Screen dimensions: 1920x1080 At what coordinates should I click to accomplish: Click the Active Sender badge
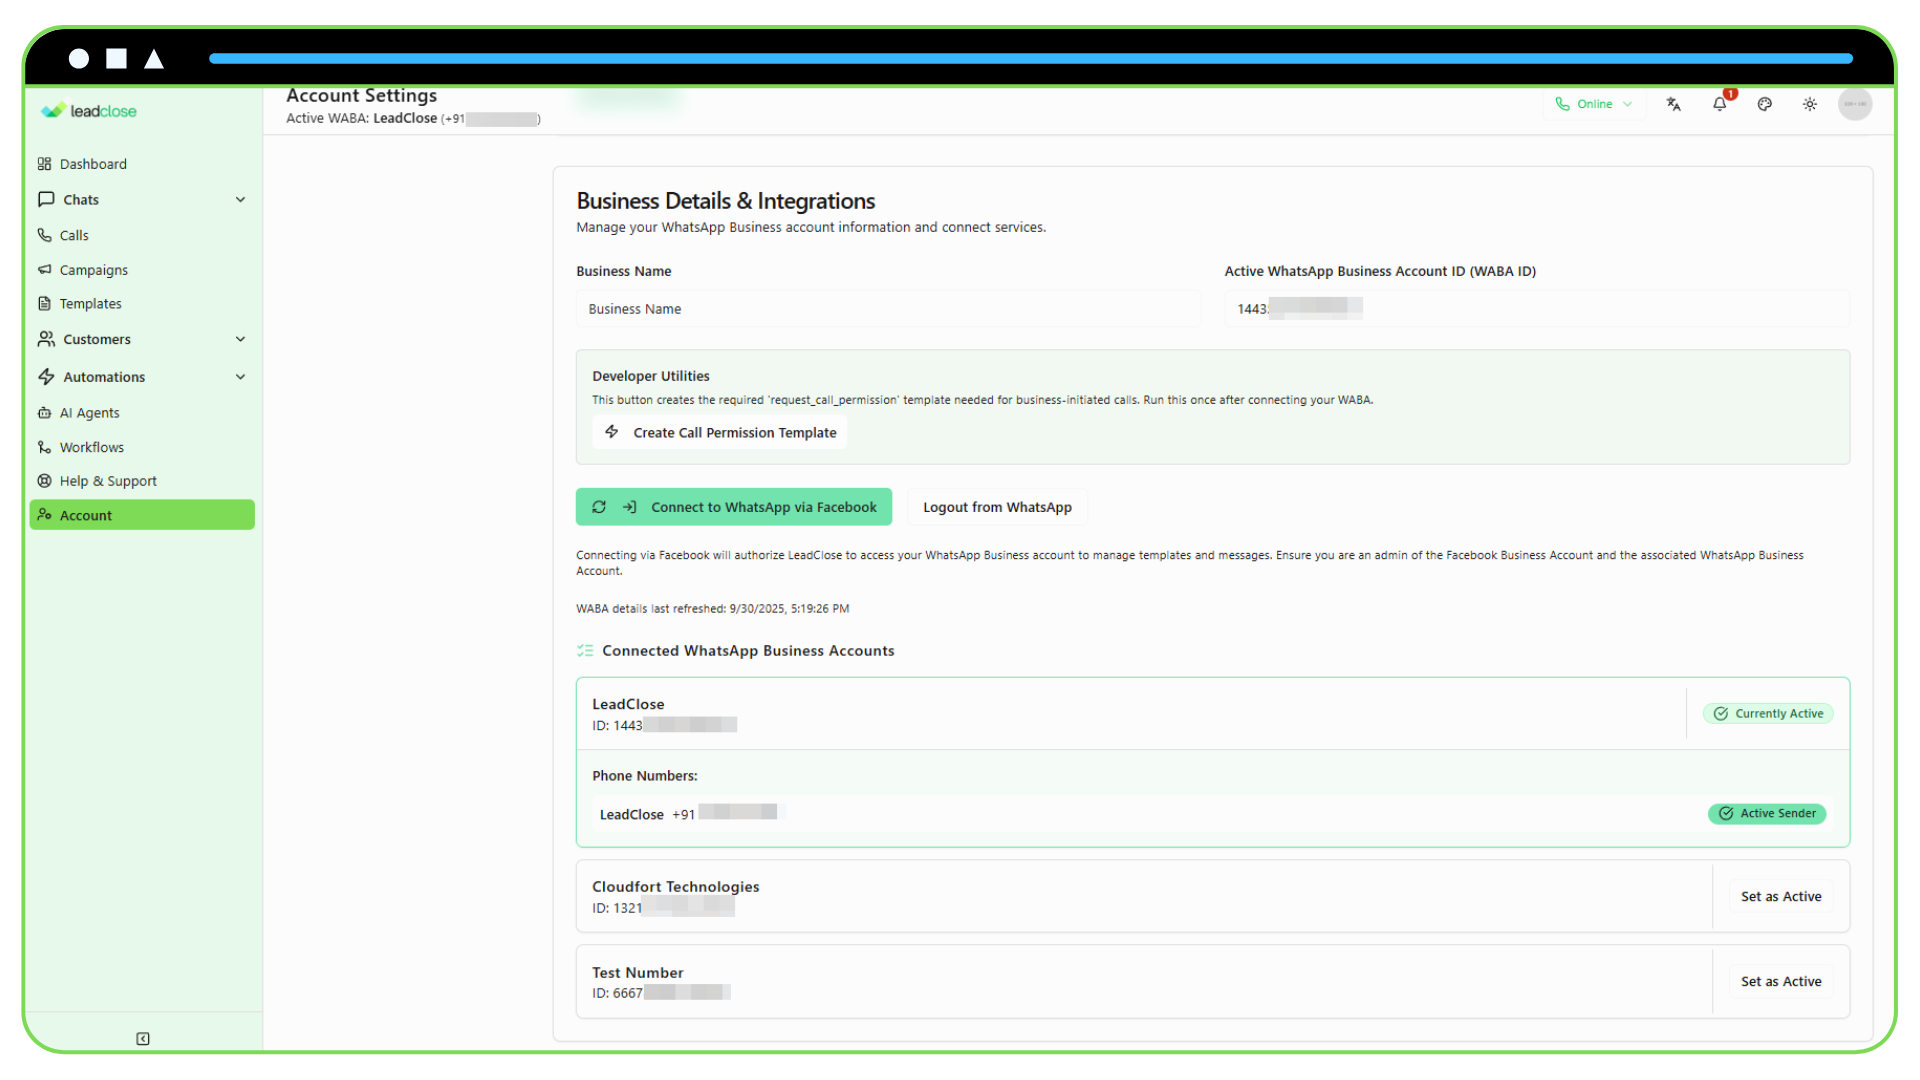point(1767,814)
